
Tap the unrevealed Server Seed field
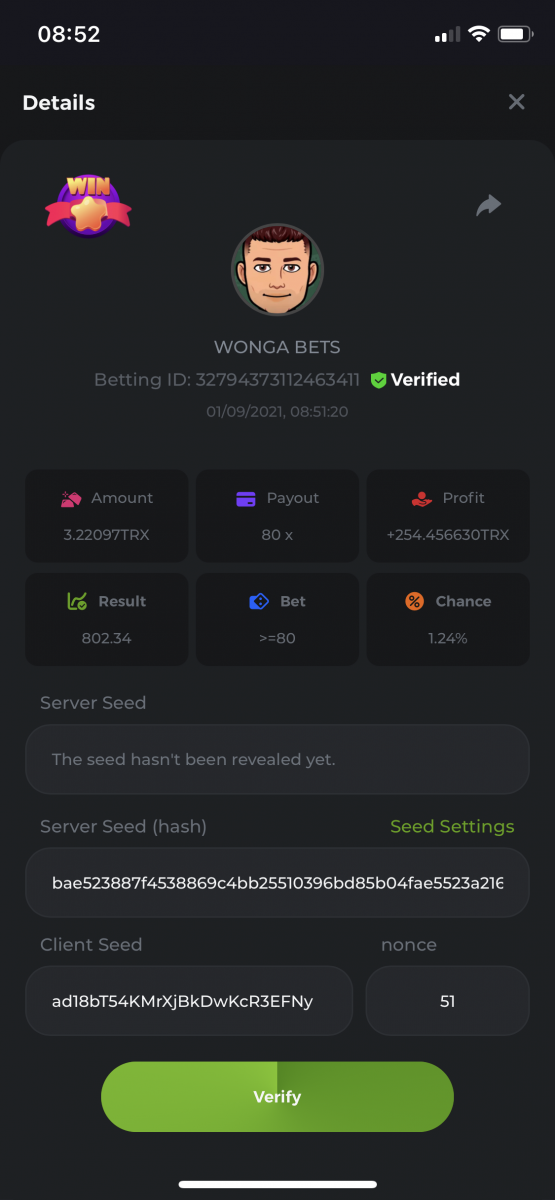click(x=277, y=759)
